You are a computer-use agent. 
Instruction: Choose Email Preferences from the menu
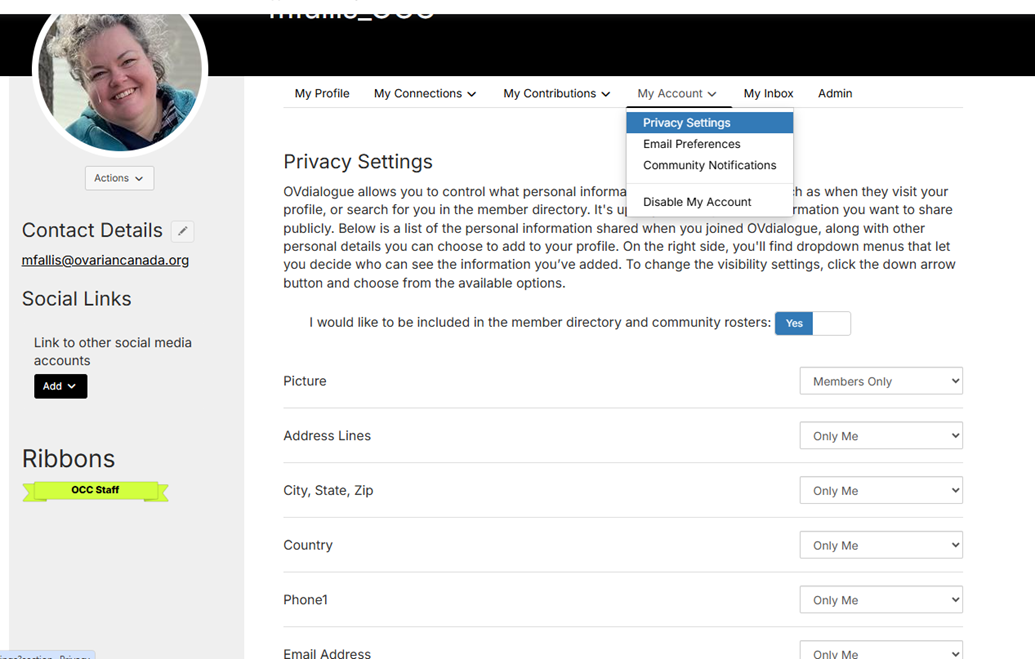point(691,144)
